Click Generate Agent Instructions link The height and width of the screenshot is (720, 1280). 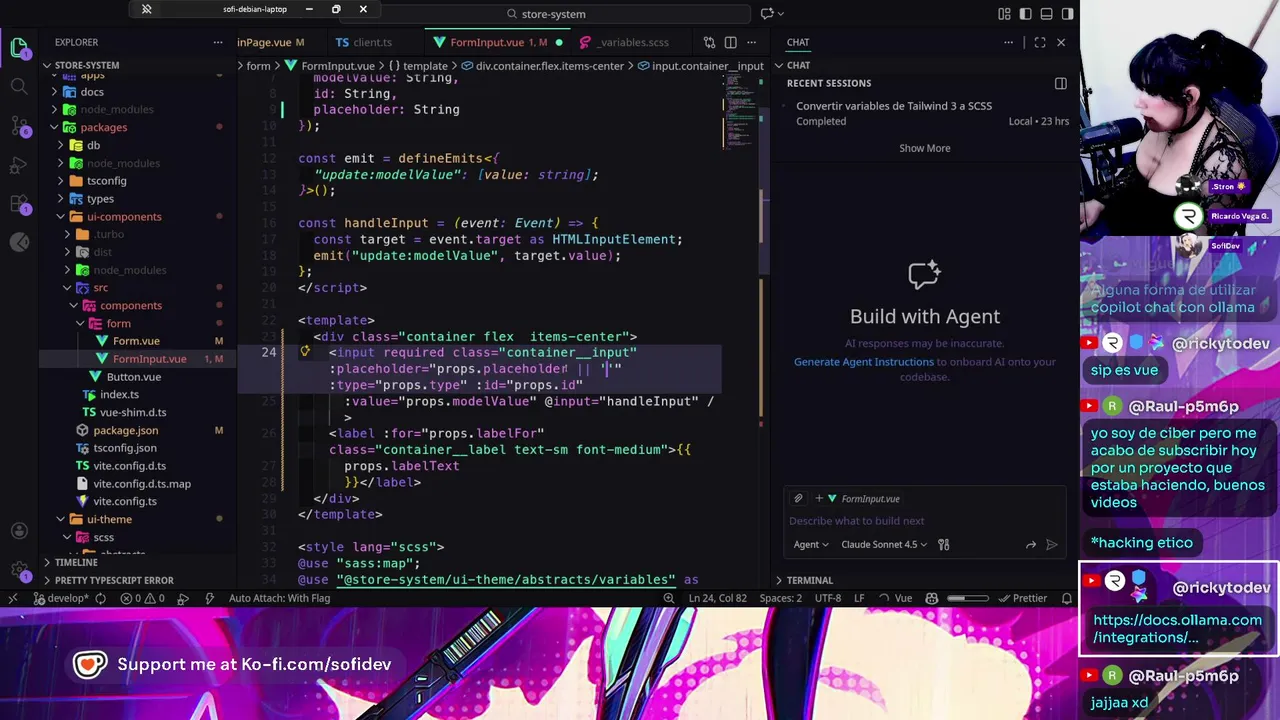click(x=863, y=362)
